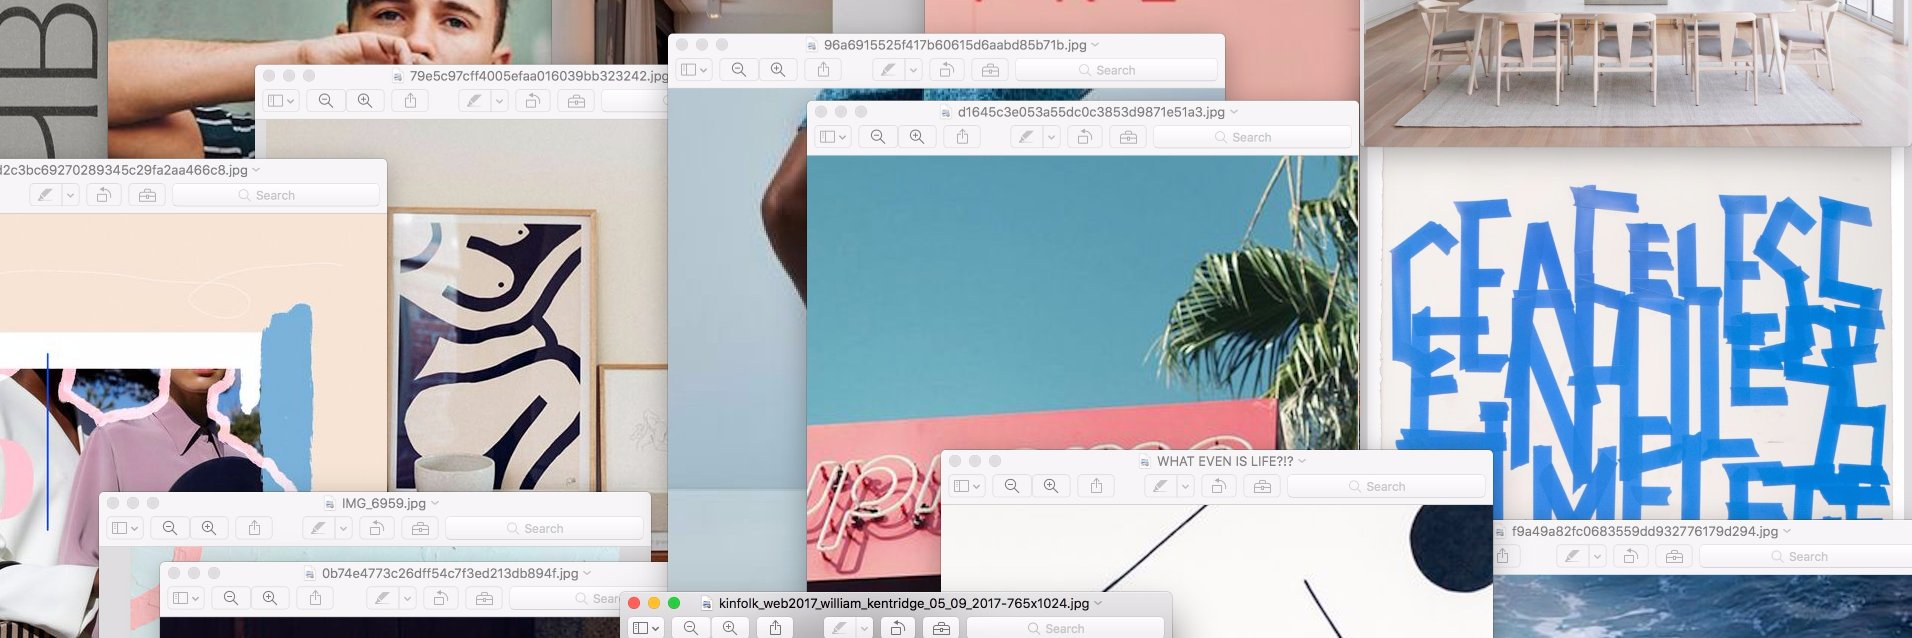Click the title 0b74e4773c26dff54c7f3ed213db894f.jpg
1912x638 pixels.
pyautogui.click(x=450, y=573)
